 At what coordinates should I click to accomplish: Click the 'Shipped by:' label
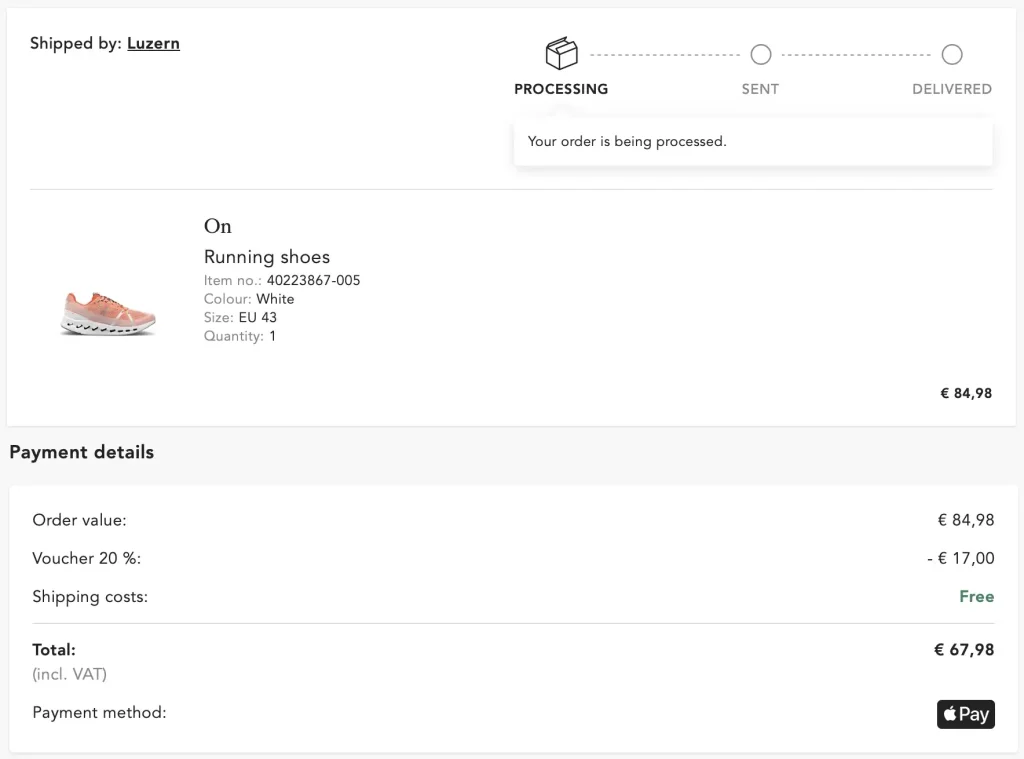(x=76, y=44)
